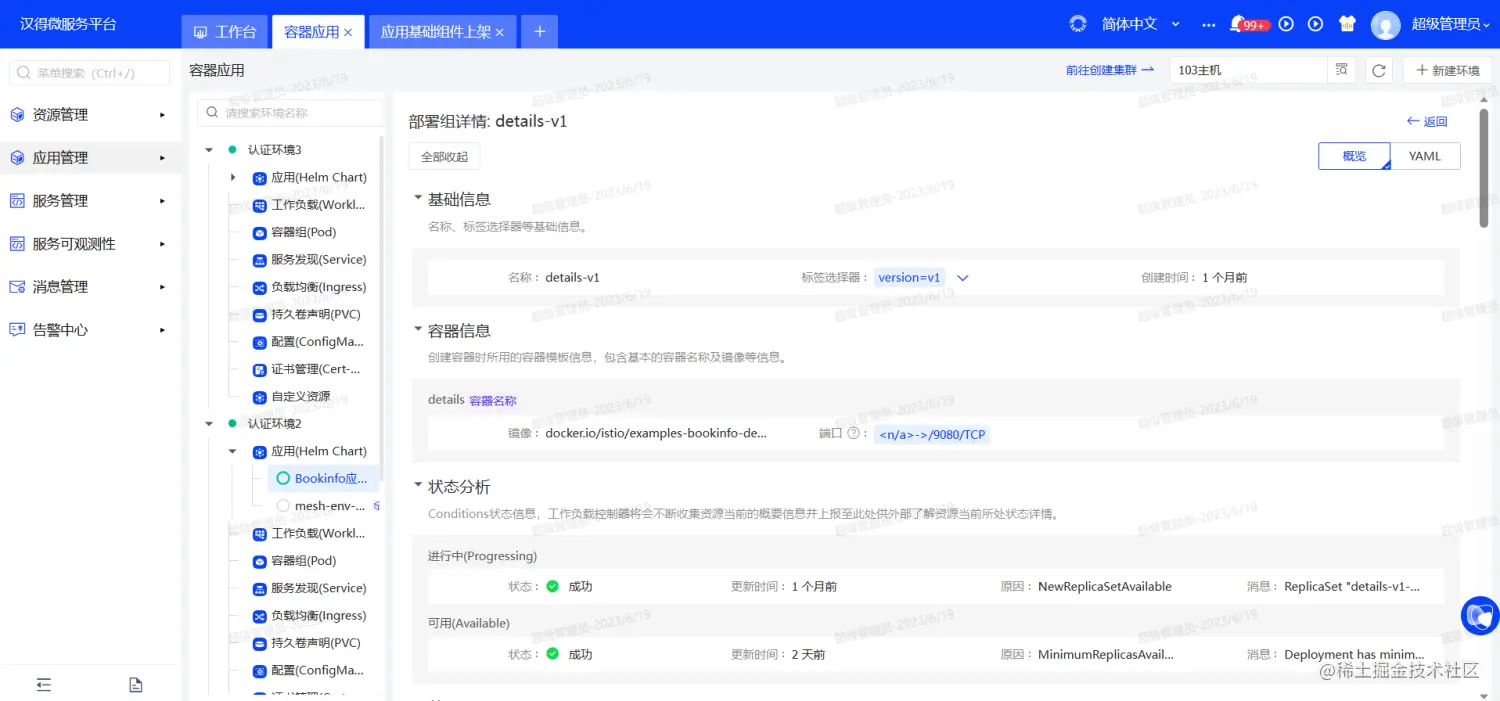The image size is (1500, 701).
Task: Collapse the 基础信息 section
Action: click(418, 199)
